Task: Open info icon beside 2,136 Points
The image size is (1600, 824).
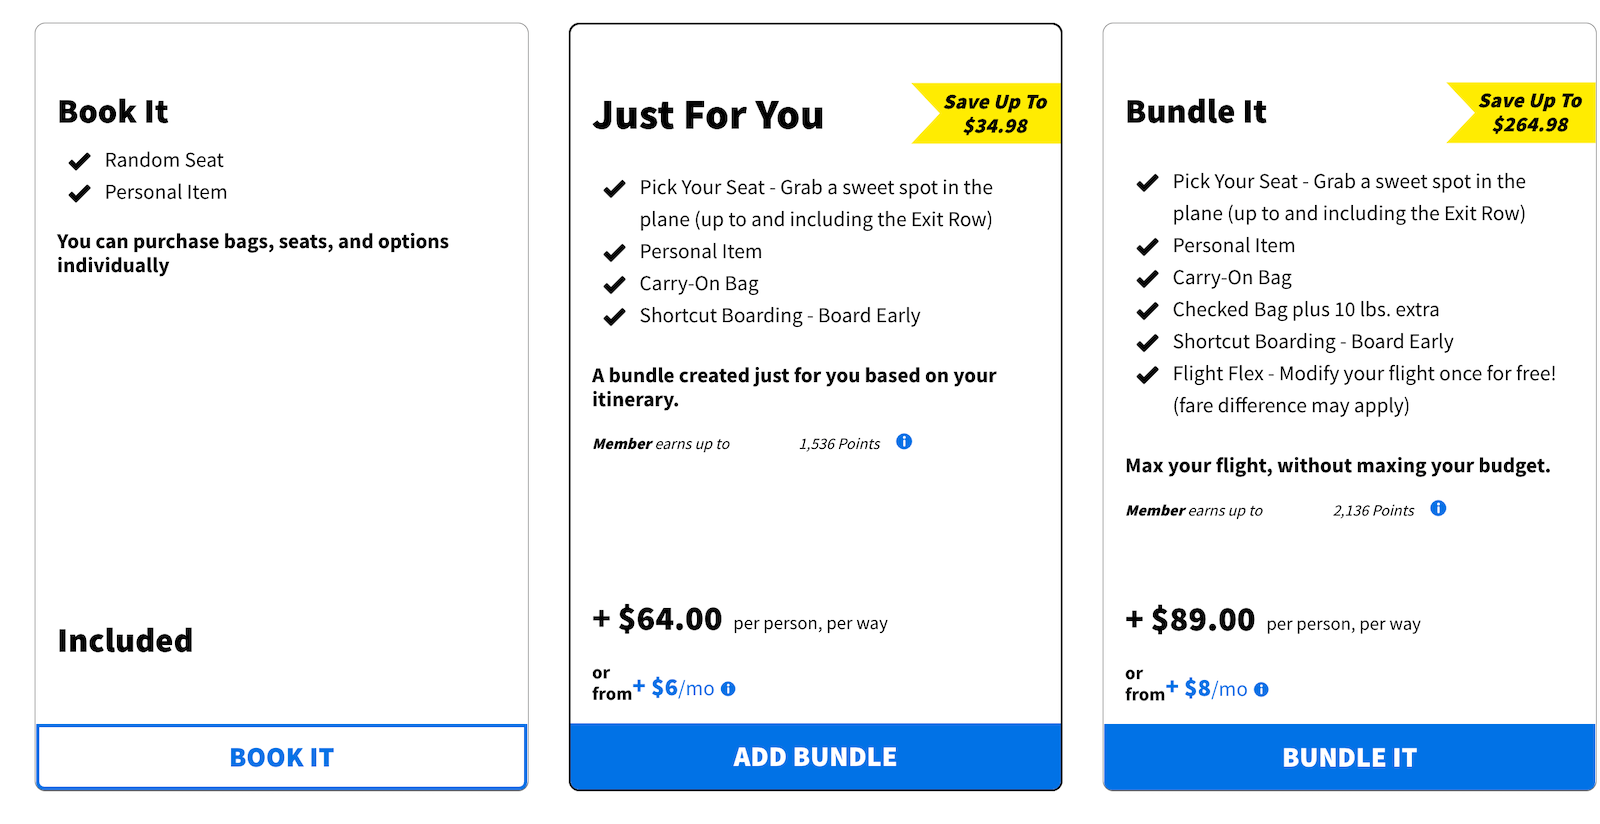Action: point(1438,508)
